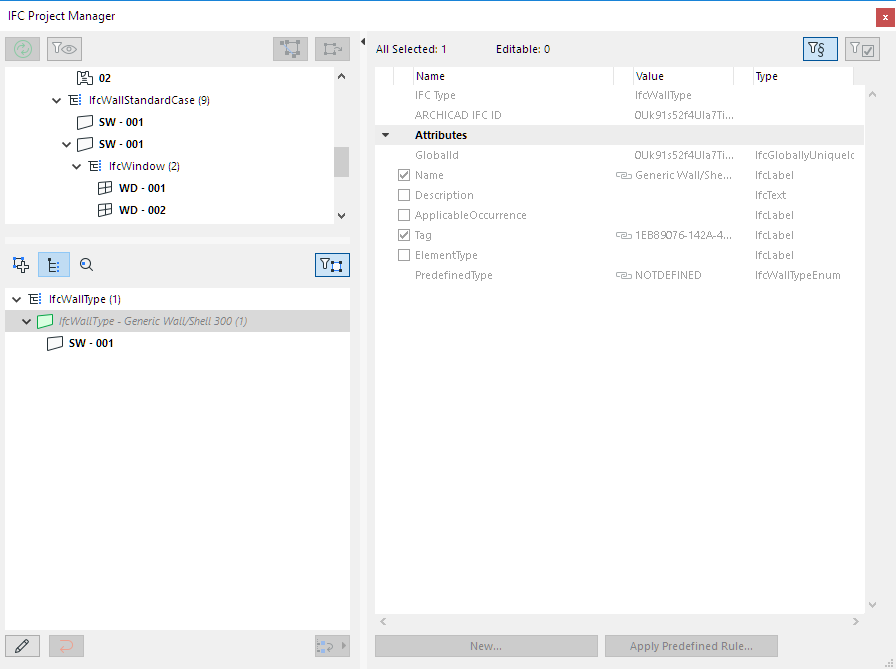Click the selection highlight icon near top right
This screenshot has height=669, width=896.
coord(290,47)
